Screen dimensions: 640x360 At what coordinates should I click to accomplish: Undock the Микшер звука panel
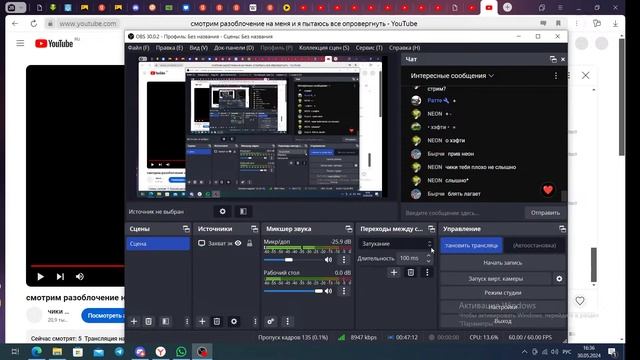[x=349, y=229]
